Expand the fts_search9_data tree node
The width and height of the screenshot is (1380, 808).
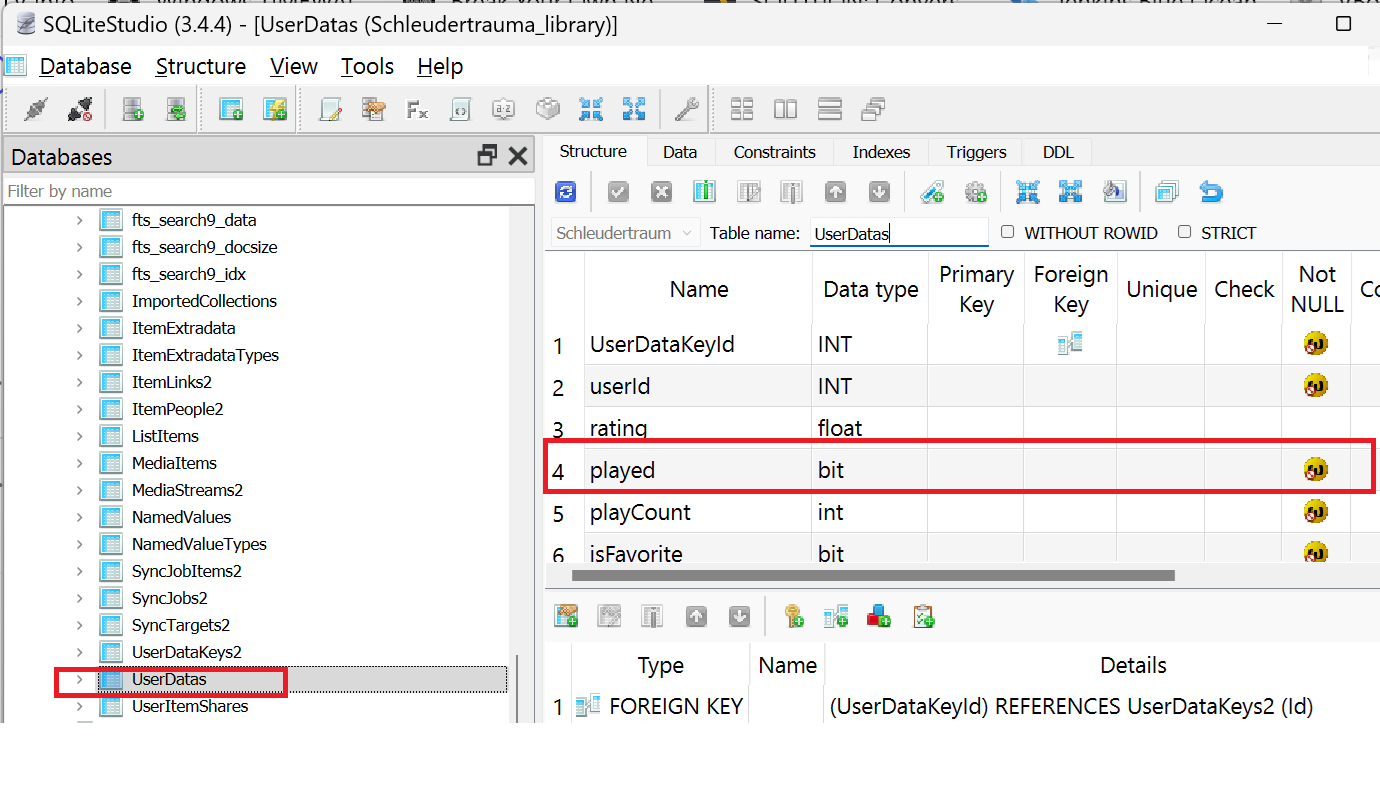[x=80, y=220]
